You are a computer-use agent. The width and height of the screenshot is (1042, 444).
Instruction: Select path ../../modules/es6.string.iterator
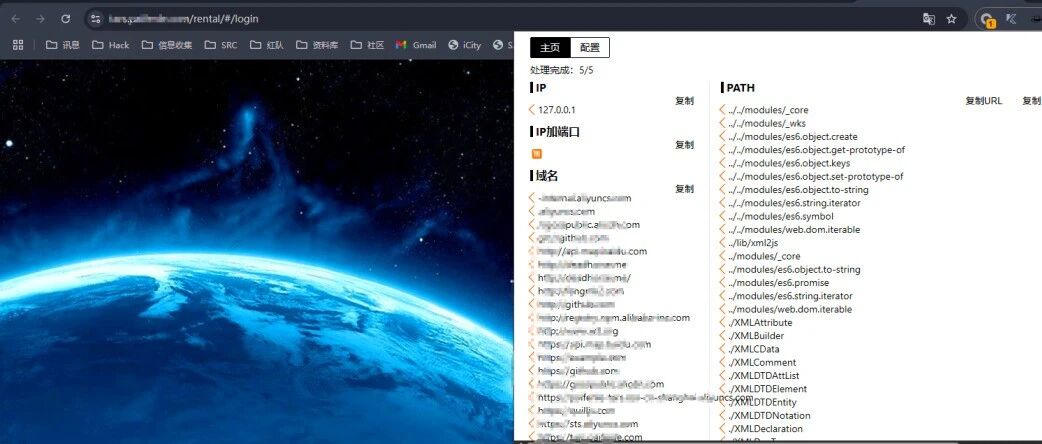[794, 203]
